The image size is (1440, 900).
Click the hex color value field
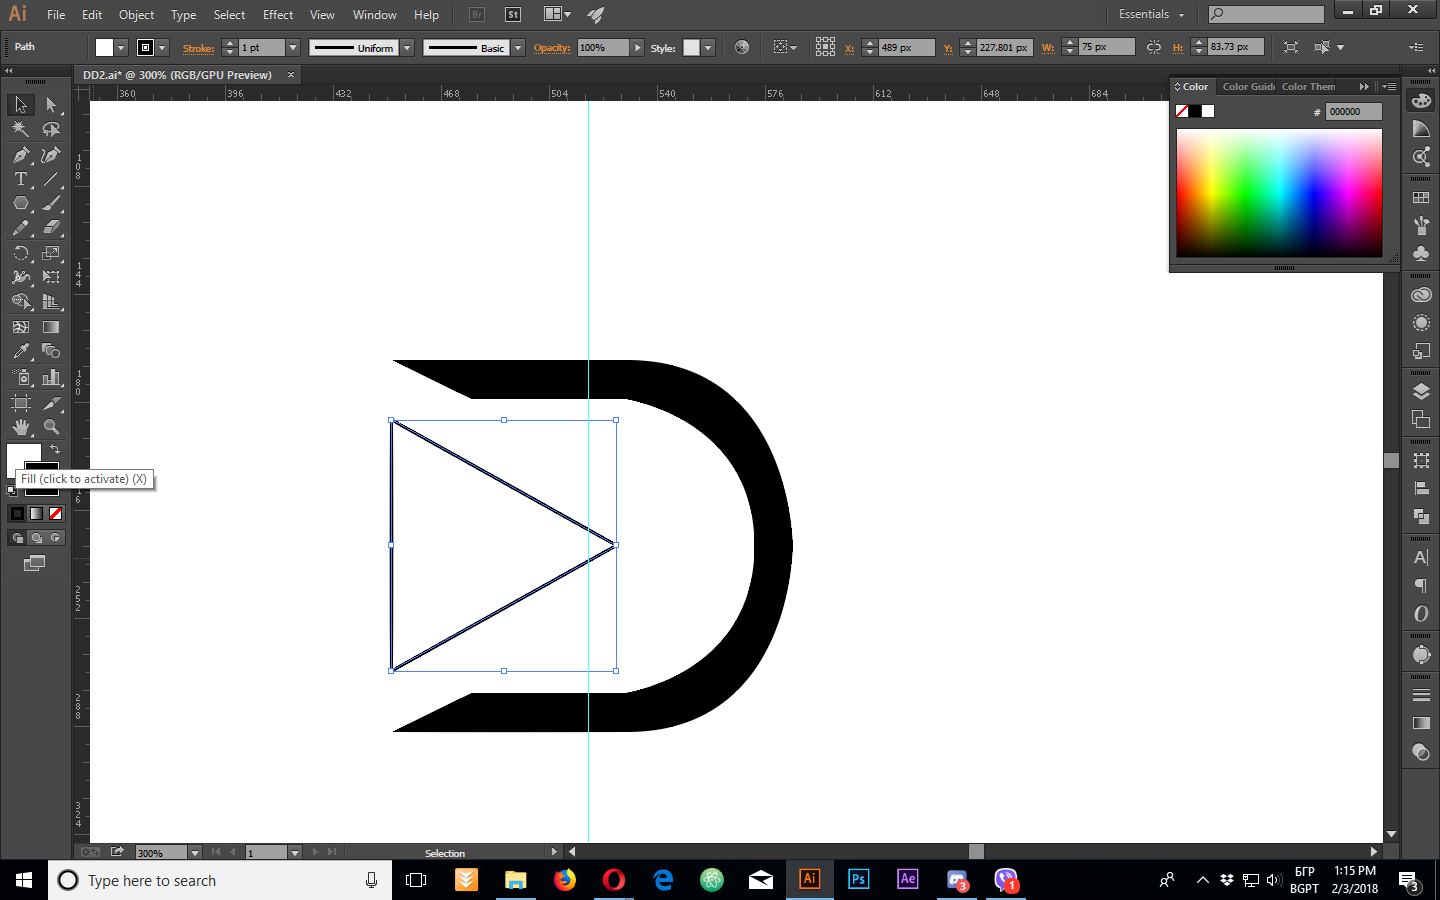[x=1353, y=112]
